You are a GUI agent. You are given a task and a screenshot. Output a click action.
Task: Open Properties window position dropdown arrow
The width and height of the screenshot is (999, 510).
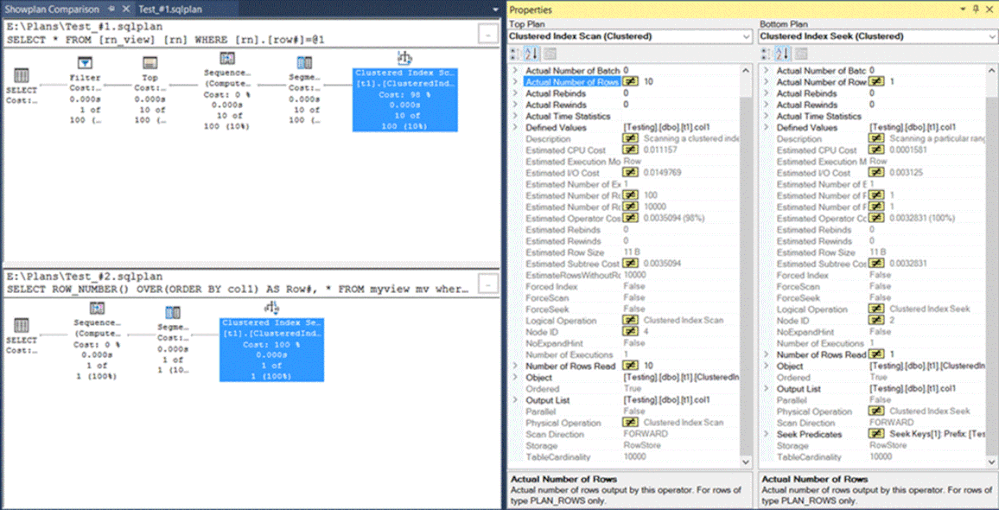(963, 10)
